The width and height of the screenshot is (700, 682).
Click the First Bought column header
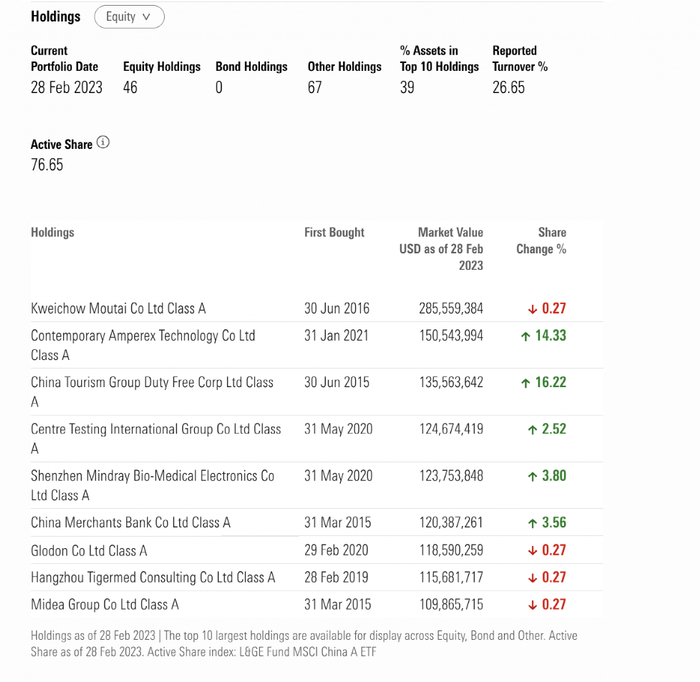pyautogui.click(x=334, y=233)
